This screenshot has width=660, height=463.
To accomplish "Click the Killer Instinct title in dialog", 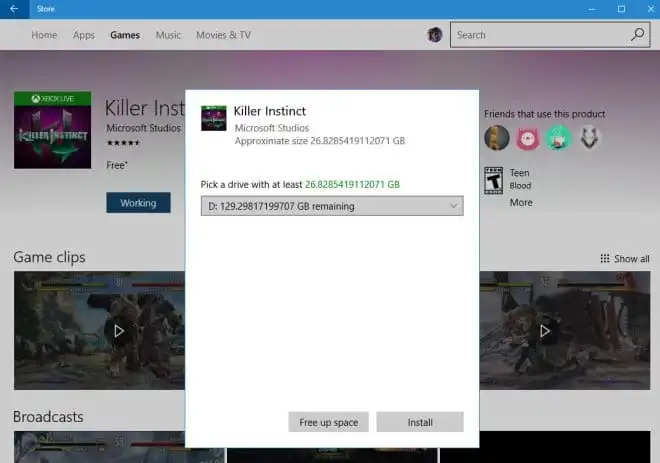I will click(x=270, y=111).
